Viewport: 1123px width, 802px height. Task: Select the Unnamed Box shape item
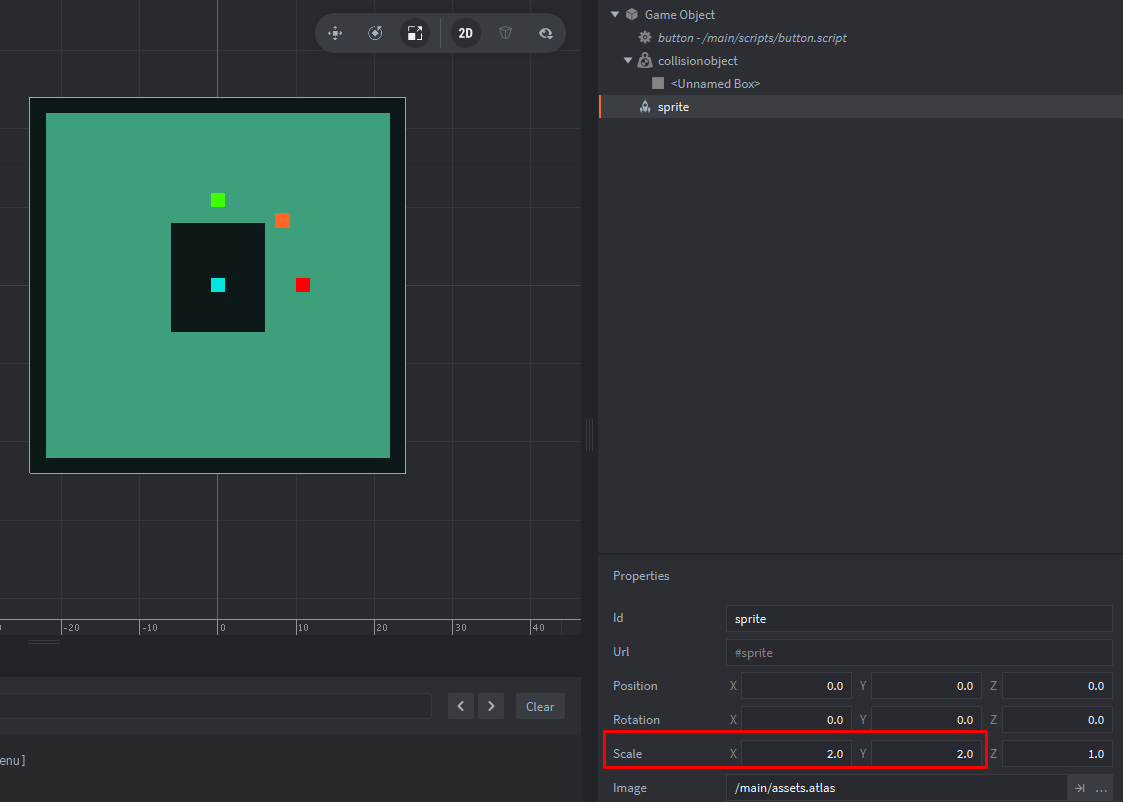(714, 84)
